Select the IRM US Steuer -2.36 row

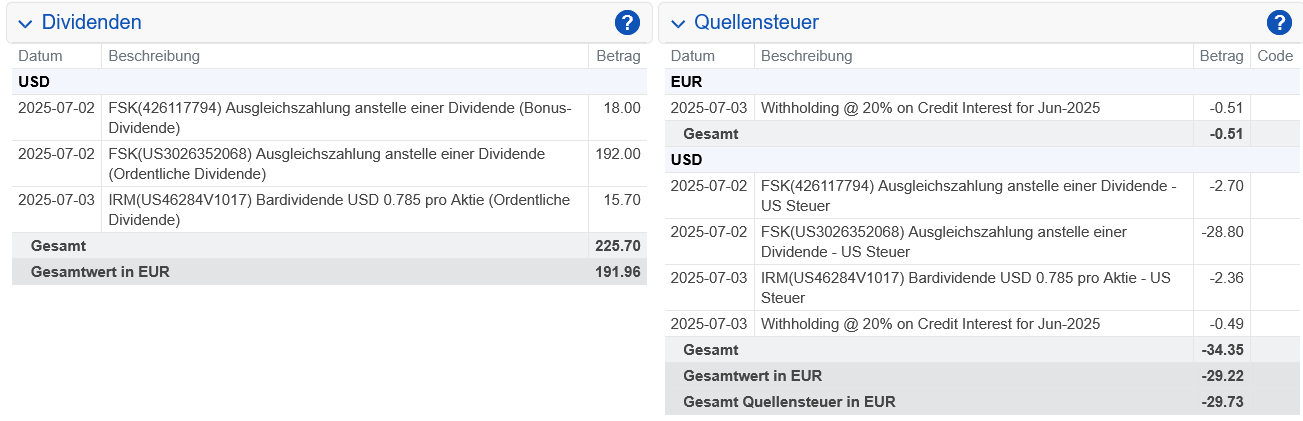tap(982, 287)
